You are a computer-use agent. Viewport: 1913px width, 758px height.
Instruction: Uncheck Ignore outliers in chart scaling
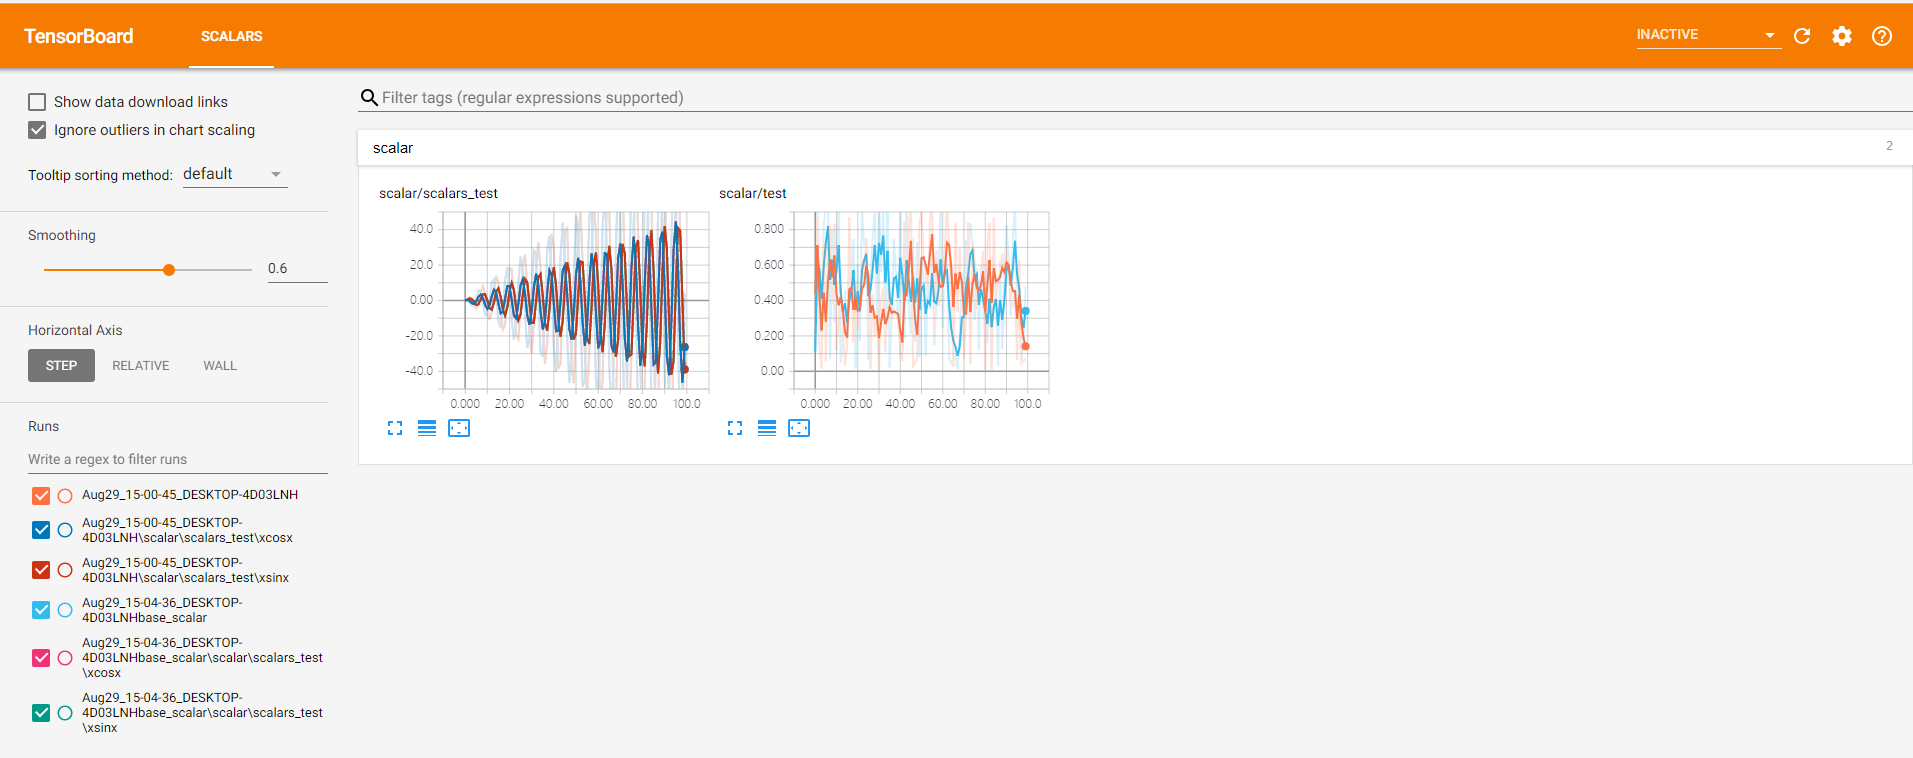tap(37, 130)
